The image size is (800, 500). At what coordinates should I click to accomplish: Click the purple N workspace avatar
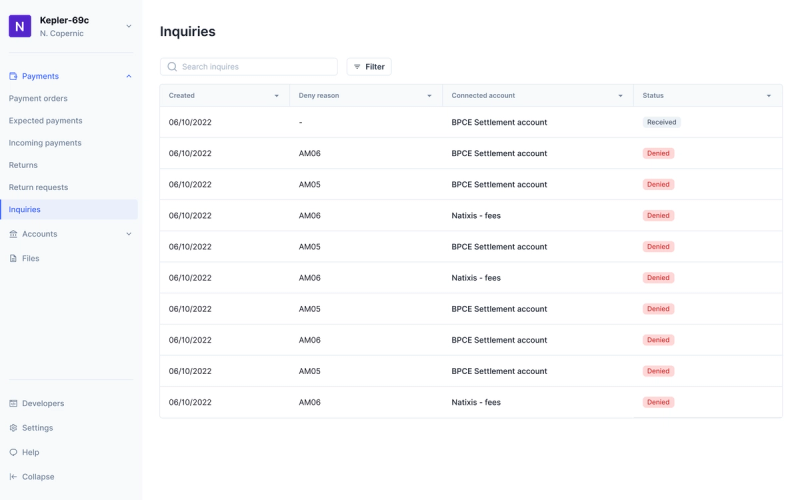[x=20, y=26]
